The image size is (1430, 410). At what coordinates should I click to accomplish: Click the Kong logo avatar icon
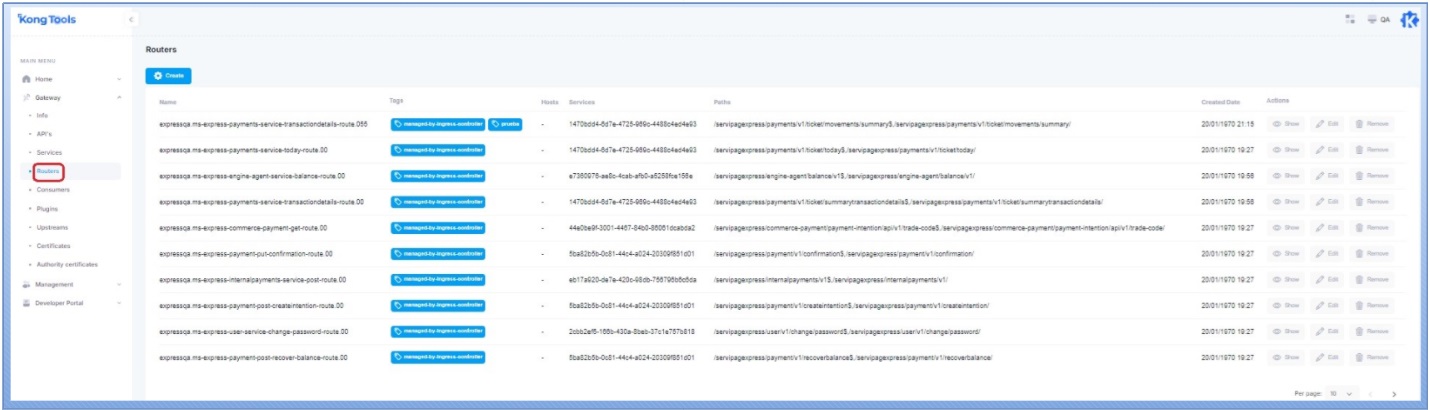1410,19
